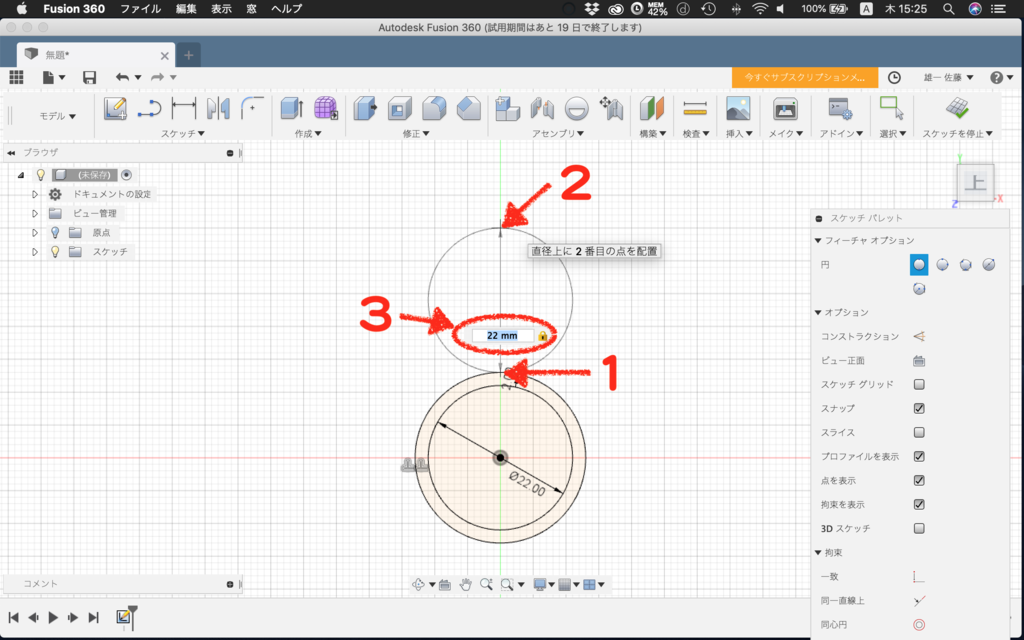The width and height of the screenshot is (1024, 640).
Task: Open the アセンブリ toolbar dropdown
Action: tap(558, 133)
